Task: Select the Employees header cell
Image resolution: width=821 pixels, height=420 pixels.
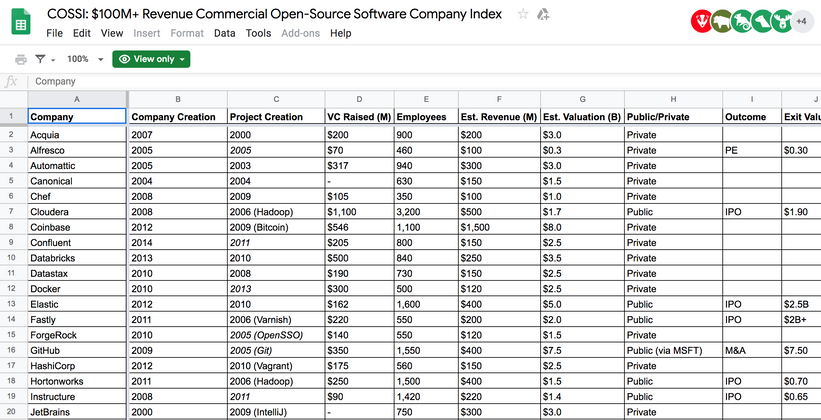Action: click(x=426, y=117)
